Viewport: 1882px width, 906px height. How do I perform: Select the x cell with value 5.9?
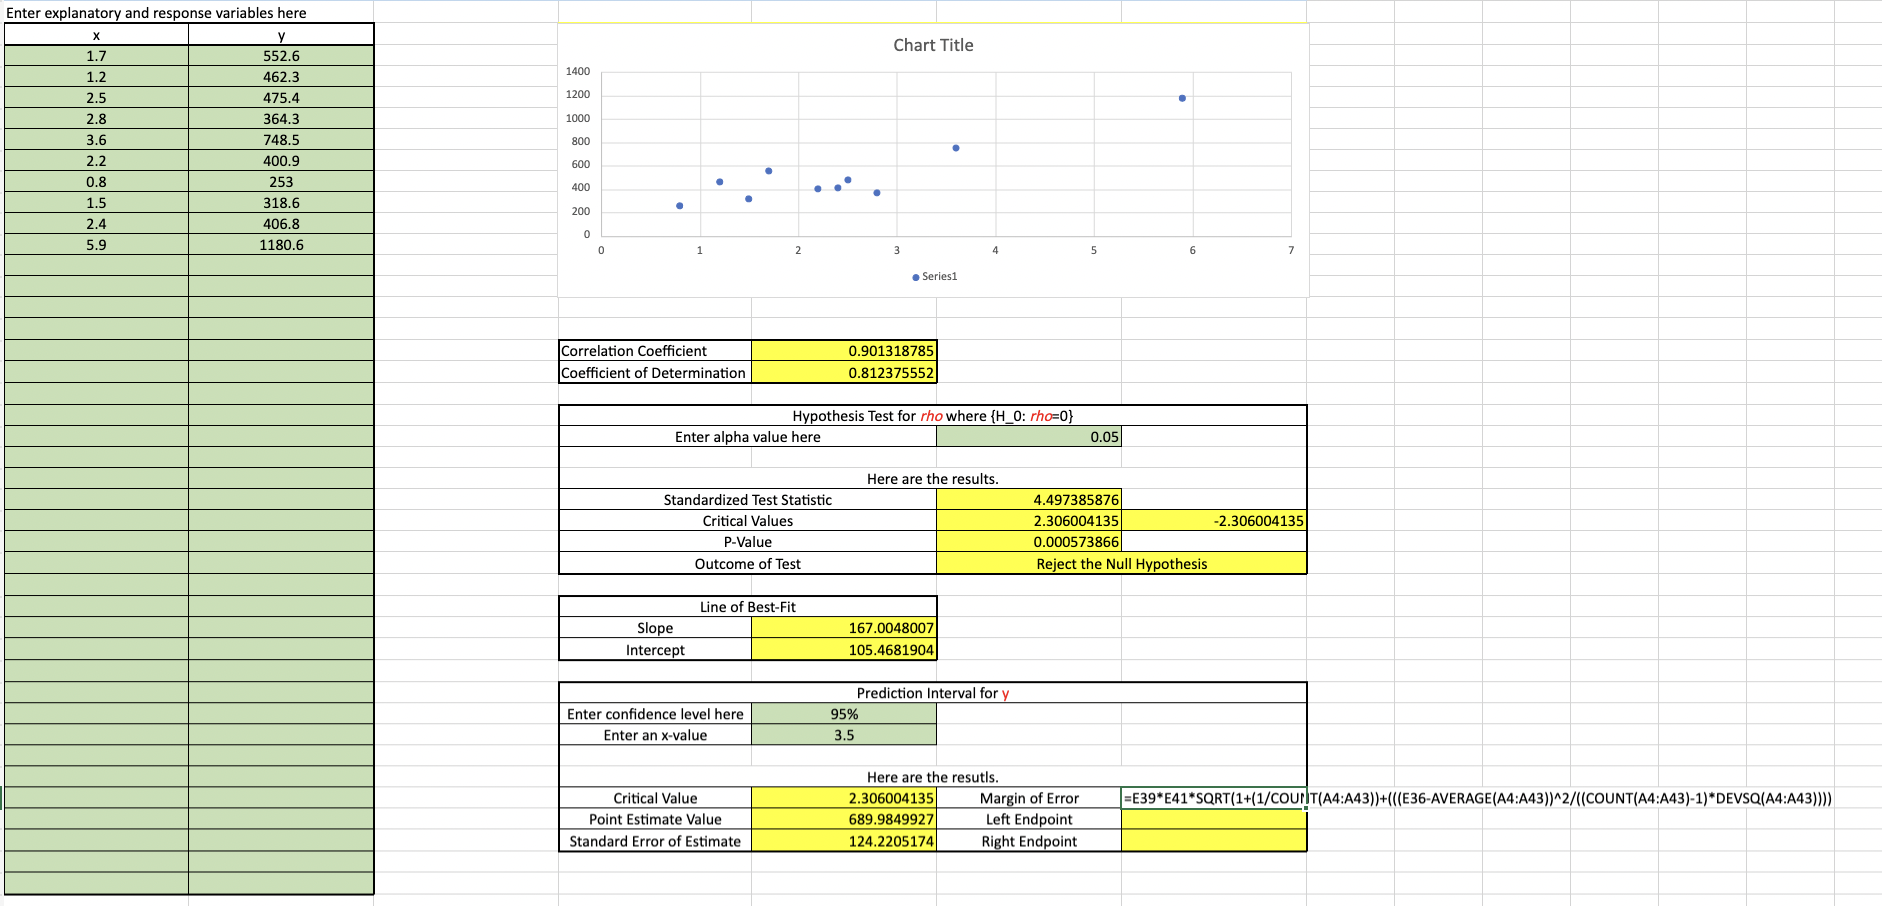coord(96,245)
